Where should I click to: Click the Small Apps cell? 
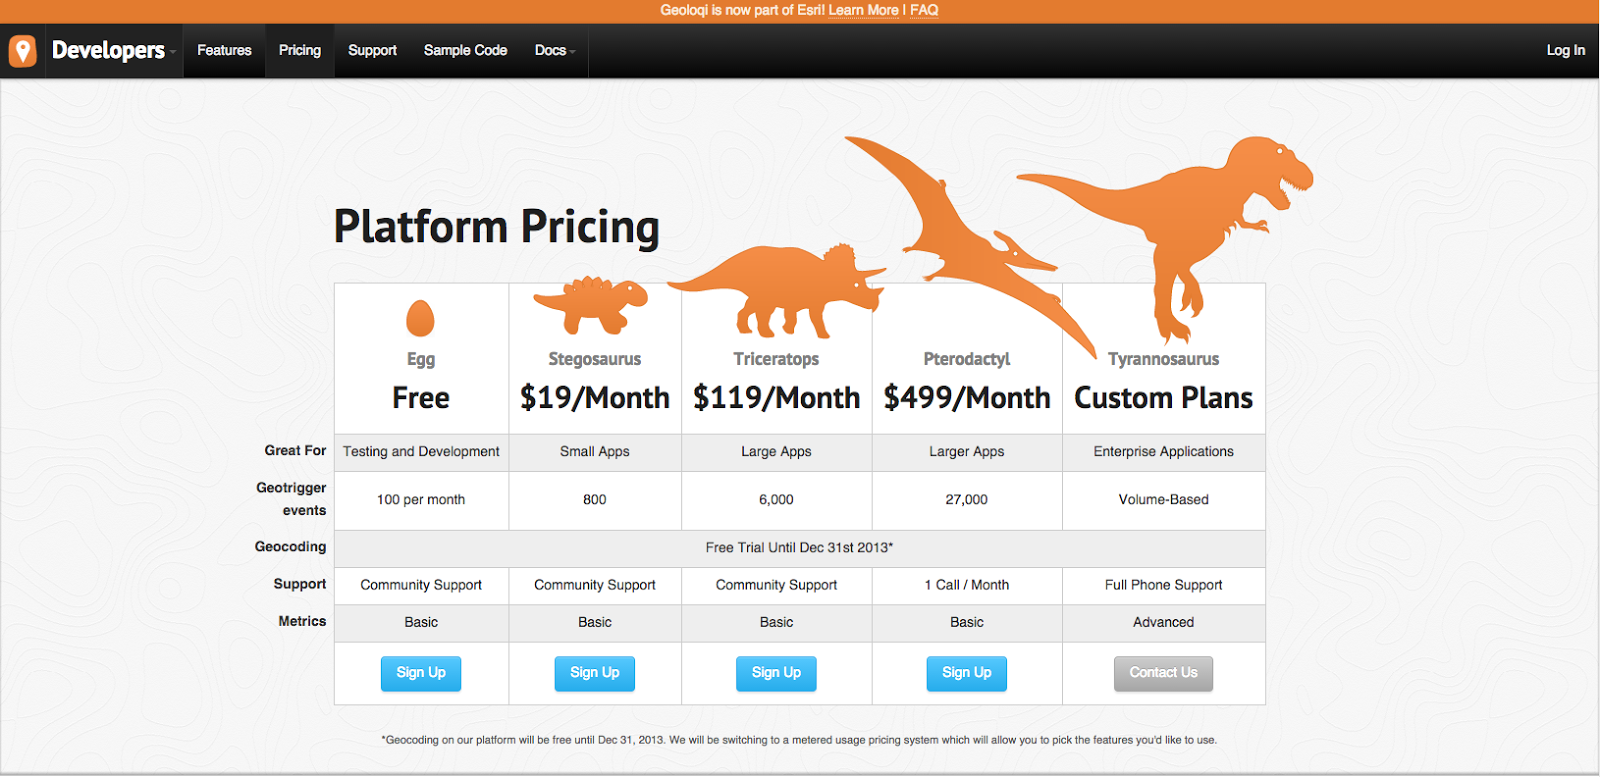(595, 452)
